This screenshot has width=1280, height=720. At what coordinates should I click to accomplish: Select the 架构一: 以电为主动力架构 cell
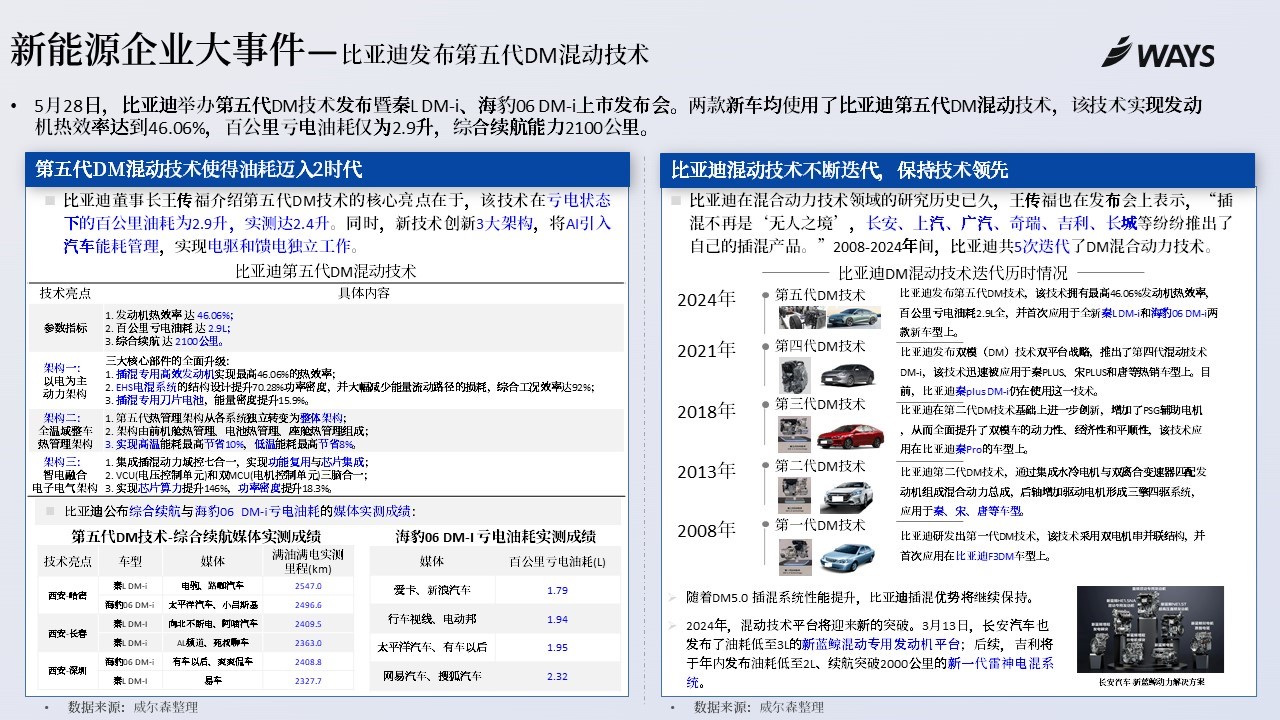click(65, 381)
